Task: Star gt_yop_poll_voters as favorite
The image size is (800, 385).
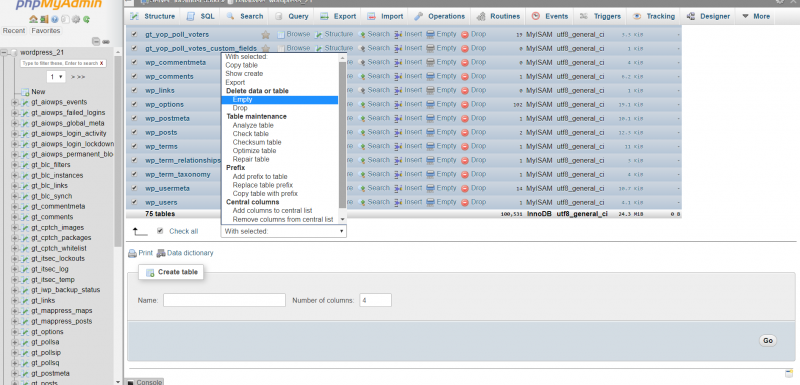Action: (265, 35)
